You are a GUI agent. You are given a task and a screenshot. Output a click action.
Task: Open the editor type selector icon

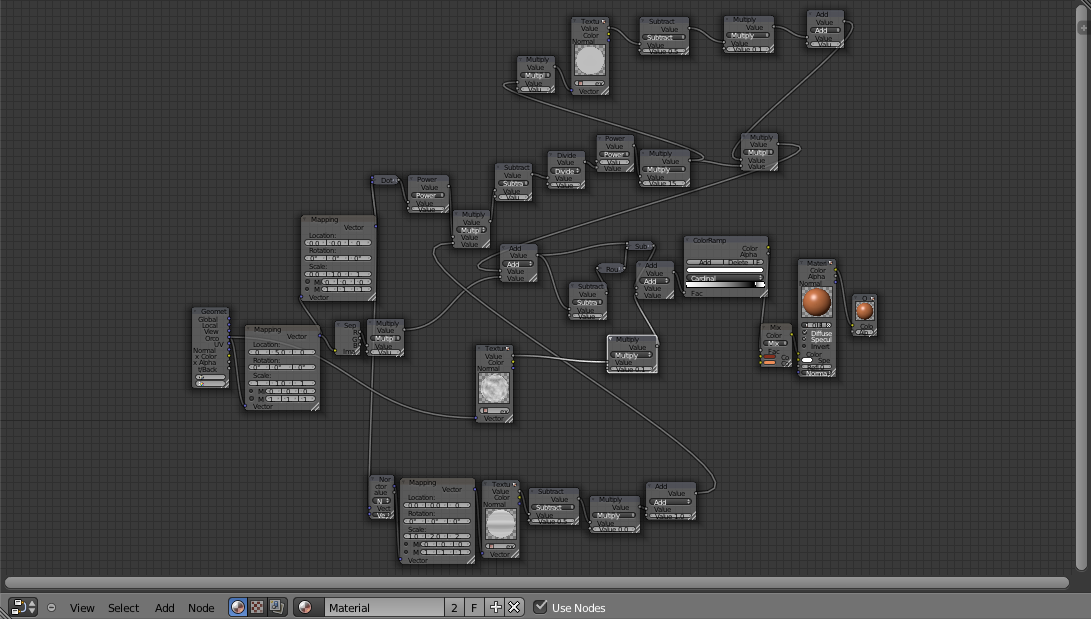(22, 607)
